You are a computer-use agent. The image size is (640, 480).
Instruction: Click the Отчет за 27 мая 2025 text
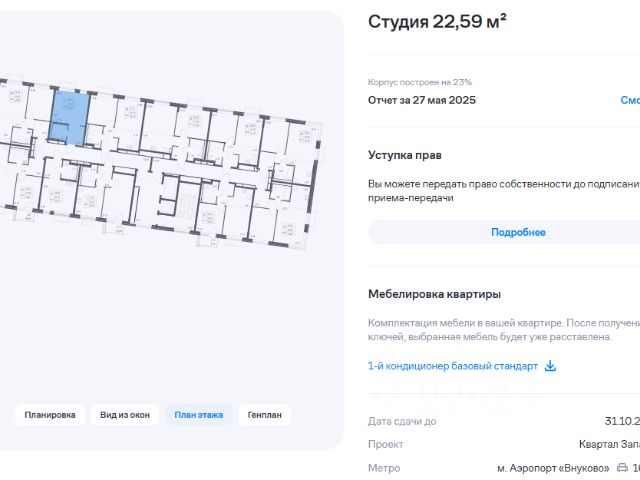point(422,100)
